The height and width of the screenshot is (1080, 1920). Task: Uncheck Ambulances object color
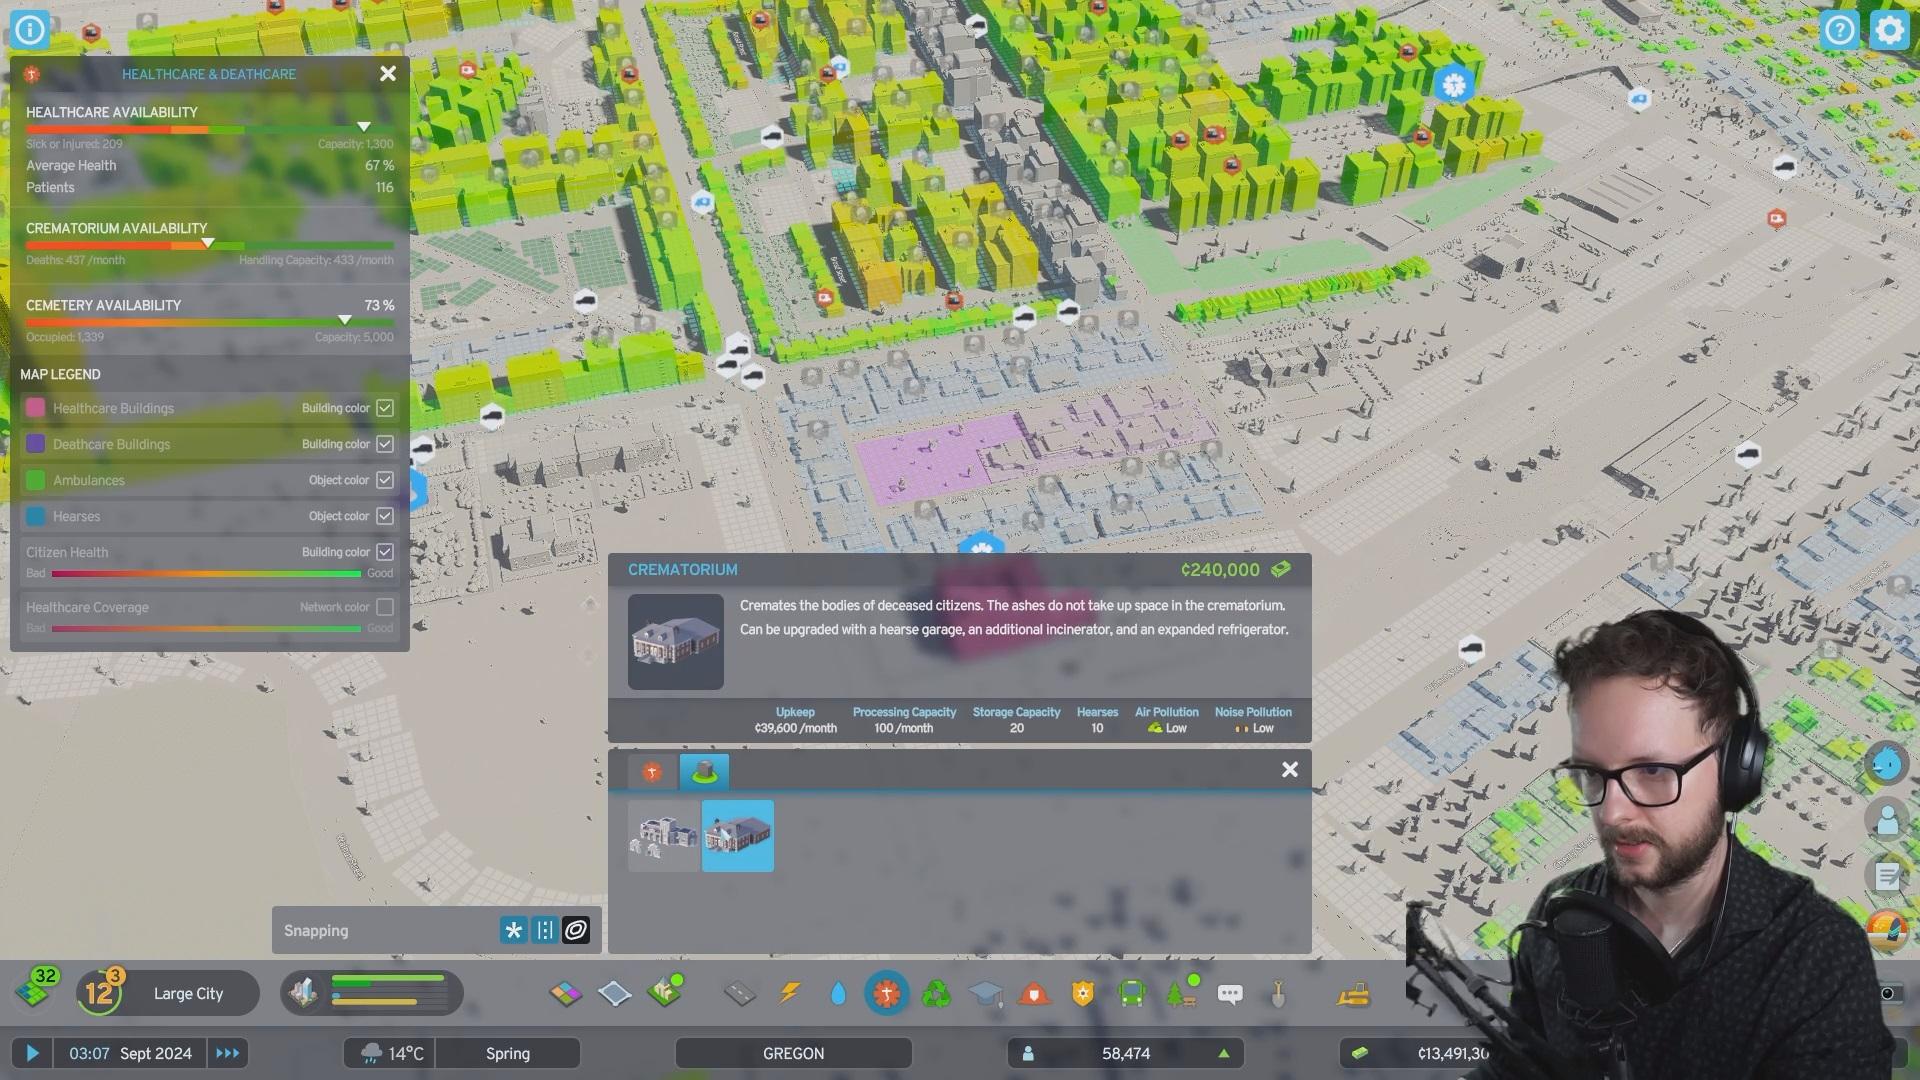tap(385, 480)
